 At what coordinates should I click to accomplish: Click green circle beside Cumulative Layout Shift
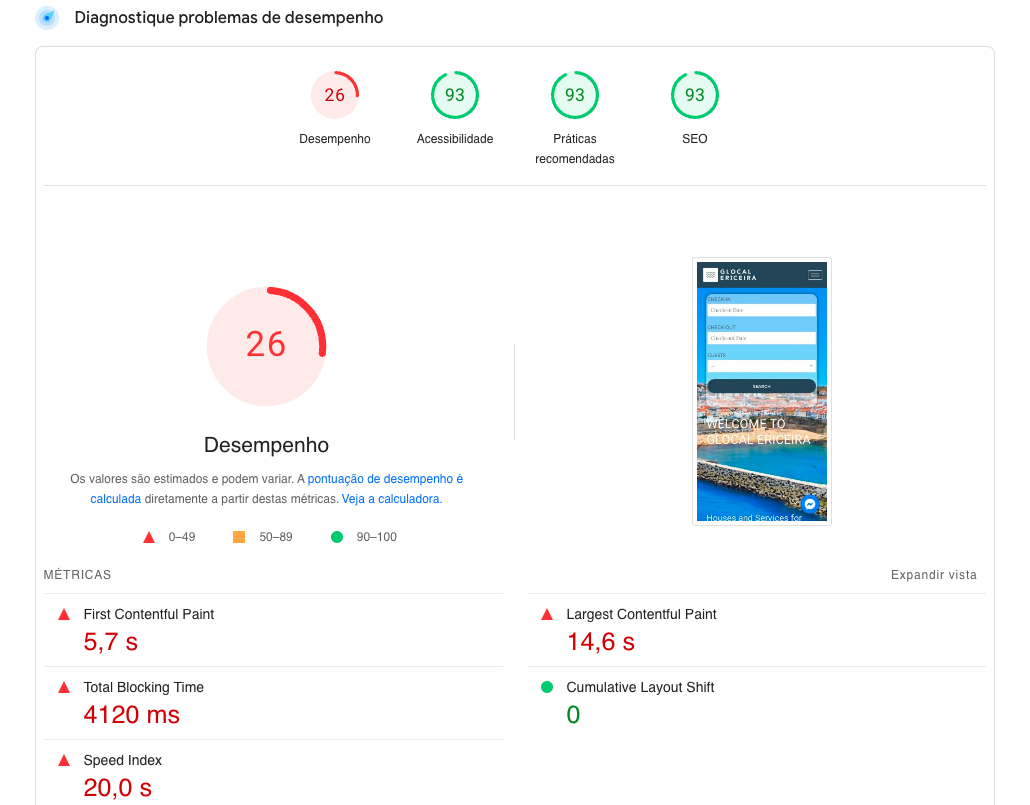pyautogui.click(x=547, y=688)
